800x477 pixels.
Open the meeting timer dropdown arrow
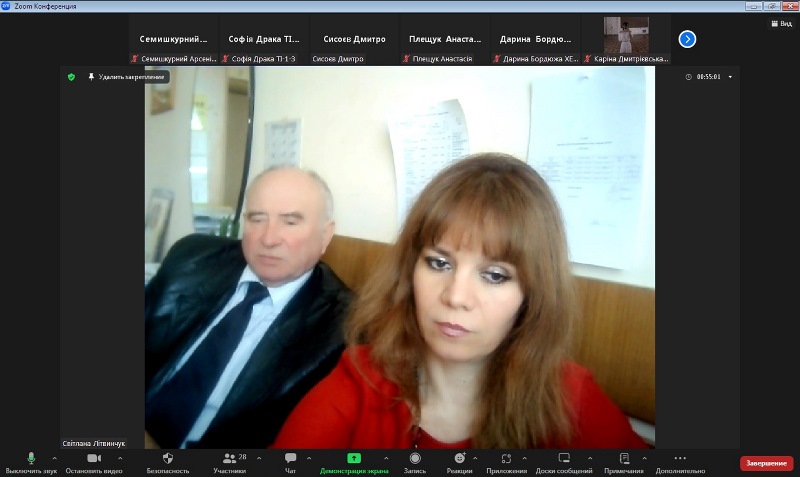click(730, 77)
